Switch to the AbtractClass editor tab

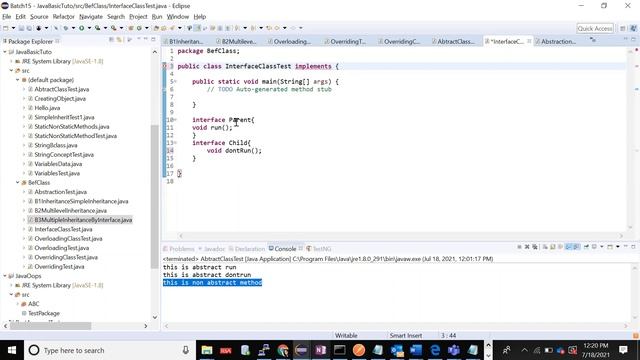tap(453, 41)
